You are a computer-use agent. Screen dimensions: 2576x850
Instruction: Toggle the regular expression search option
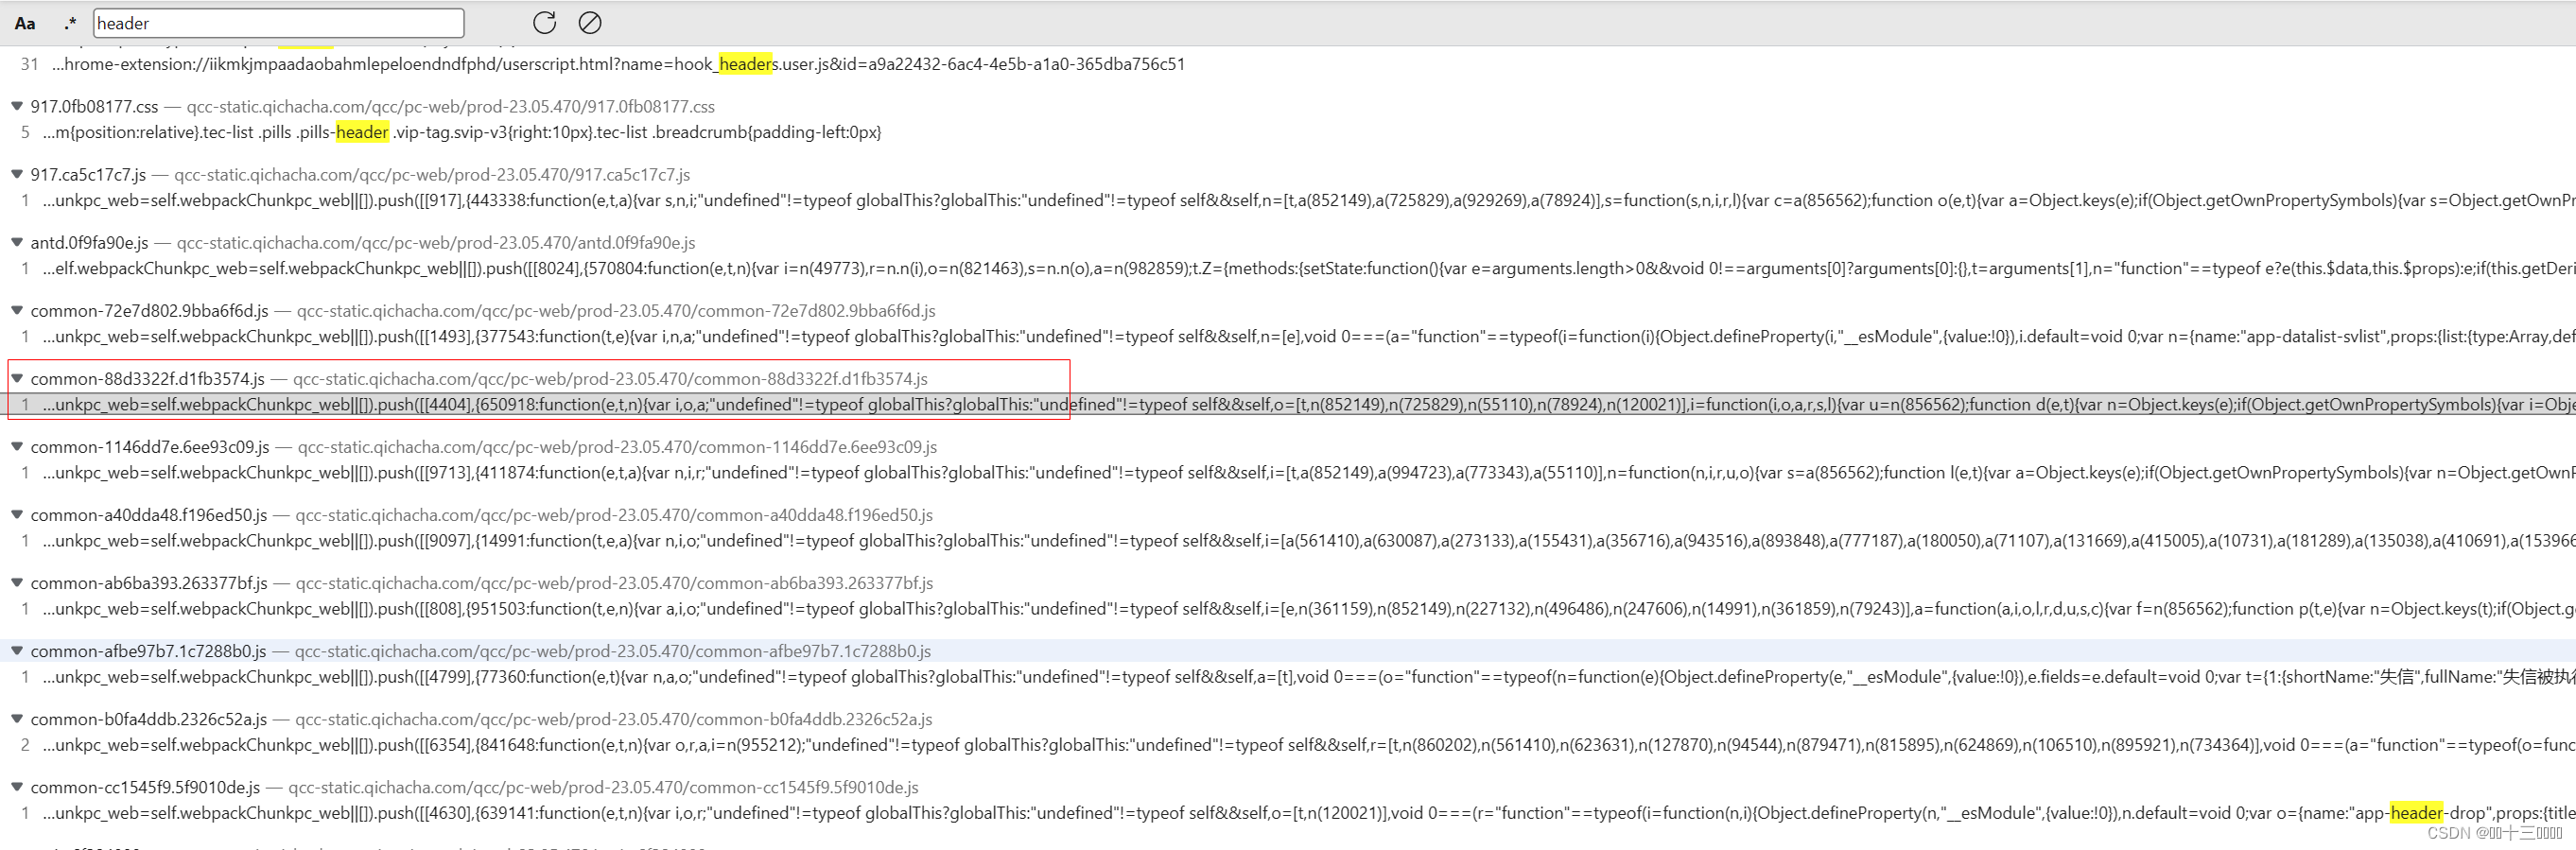coord(70,23)
